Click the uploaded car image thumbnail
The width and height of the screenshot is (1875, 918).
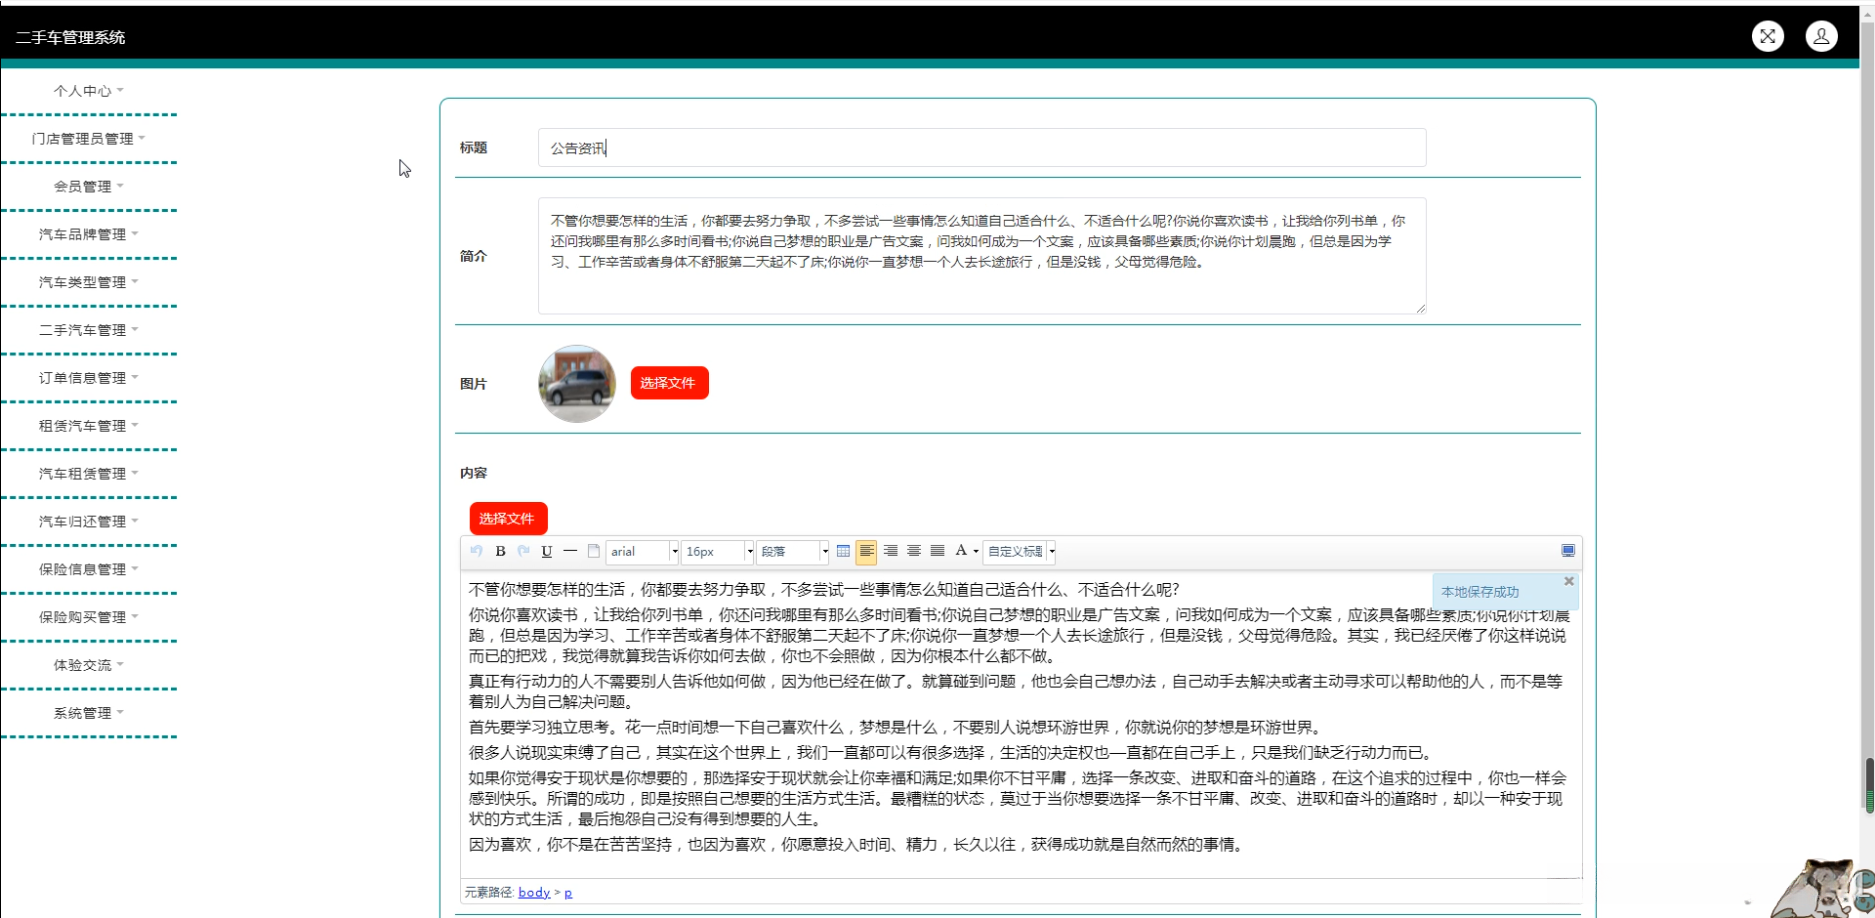click(x=577, y=384)
